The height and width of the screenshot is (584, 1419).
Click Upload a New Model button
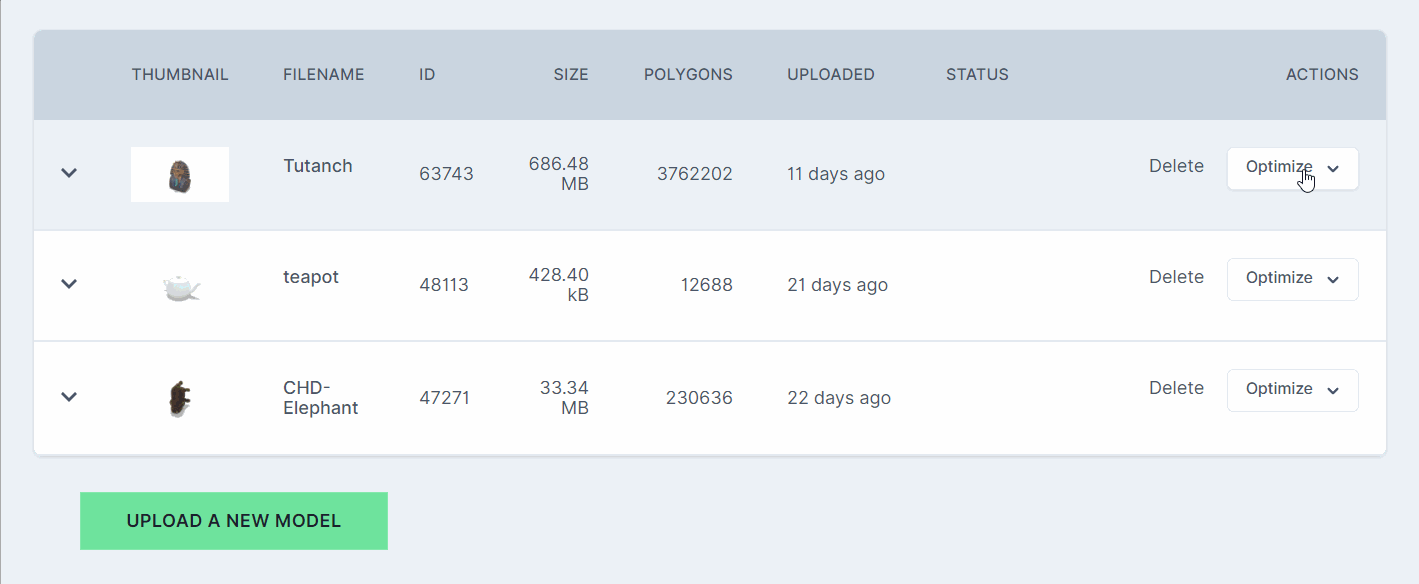(x=234, y=521)
